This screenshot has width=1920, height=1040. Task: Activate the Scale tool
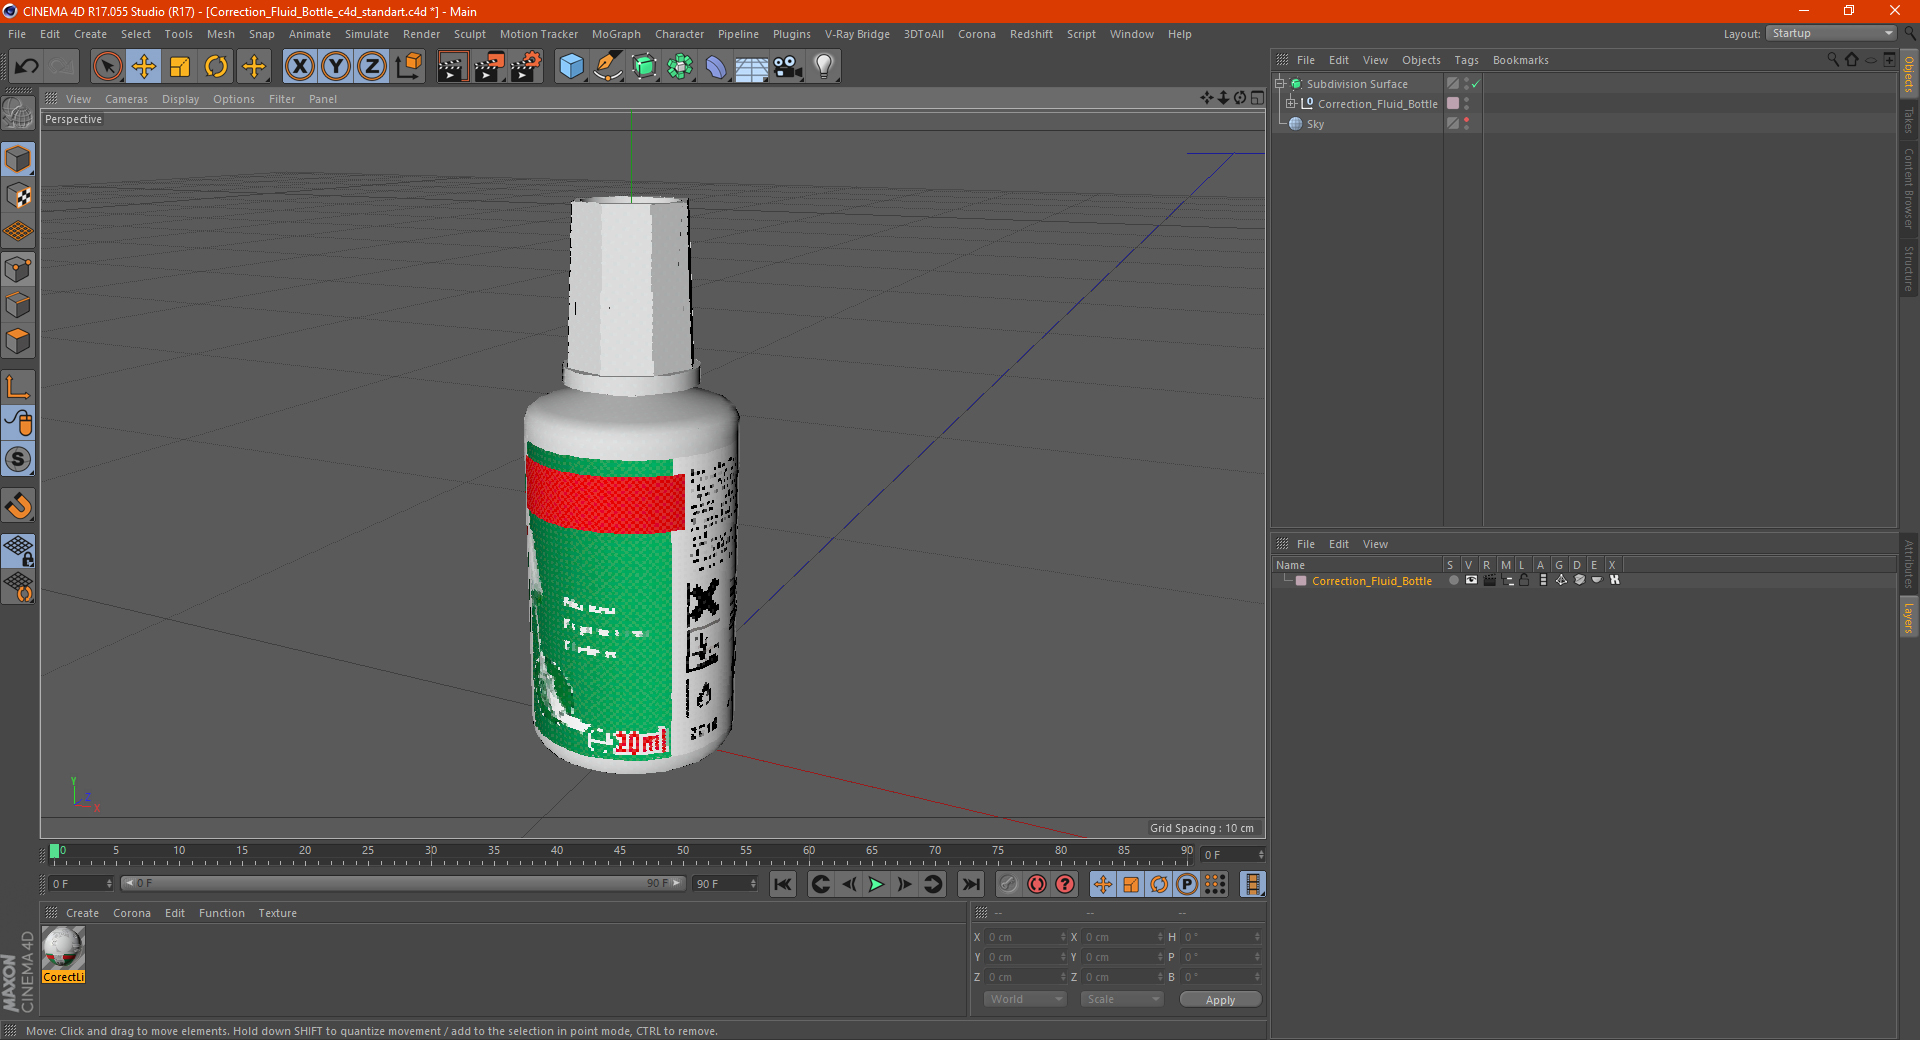coord(180,67)
